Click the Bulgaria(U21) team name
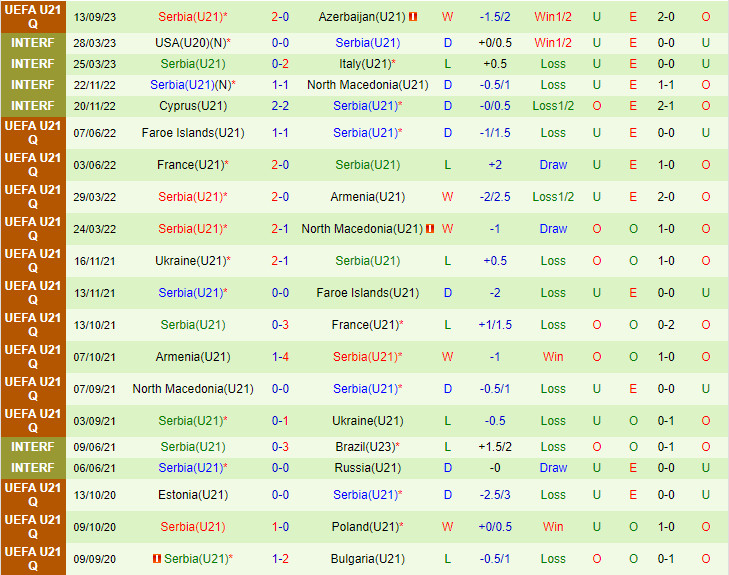 pos(367,559)
